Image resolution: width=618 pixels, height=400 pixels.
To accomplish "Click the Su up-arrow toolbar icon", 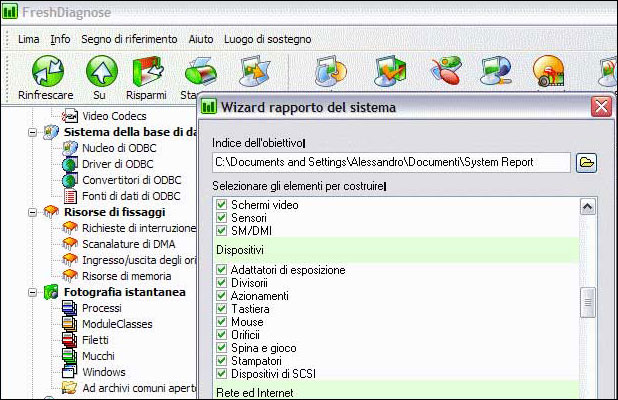I will tap(99, 70).
